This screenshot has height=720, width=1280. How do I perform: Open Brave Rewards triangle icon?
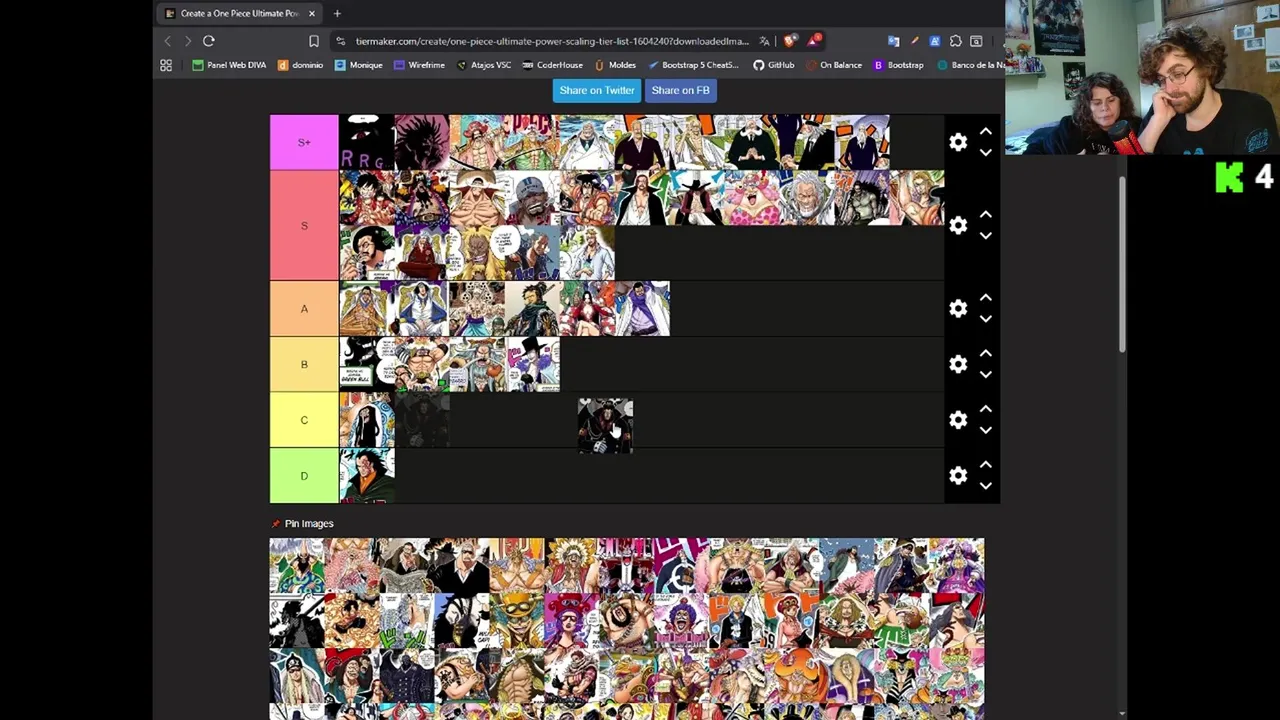[815, 40]
